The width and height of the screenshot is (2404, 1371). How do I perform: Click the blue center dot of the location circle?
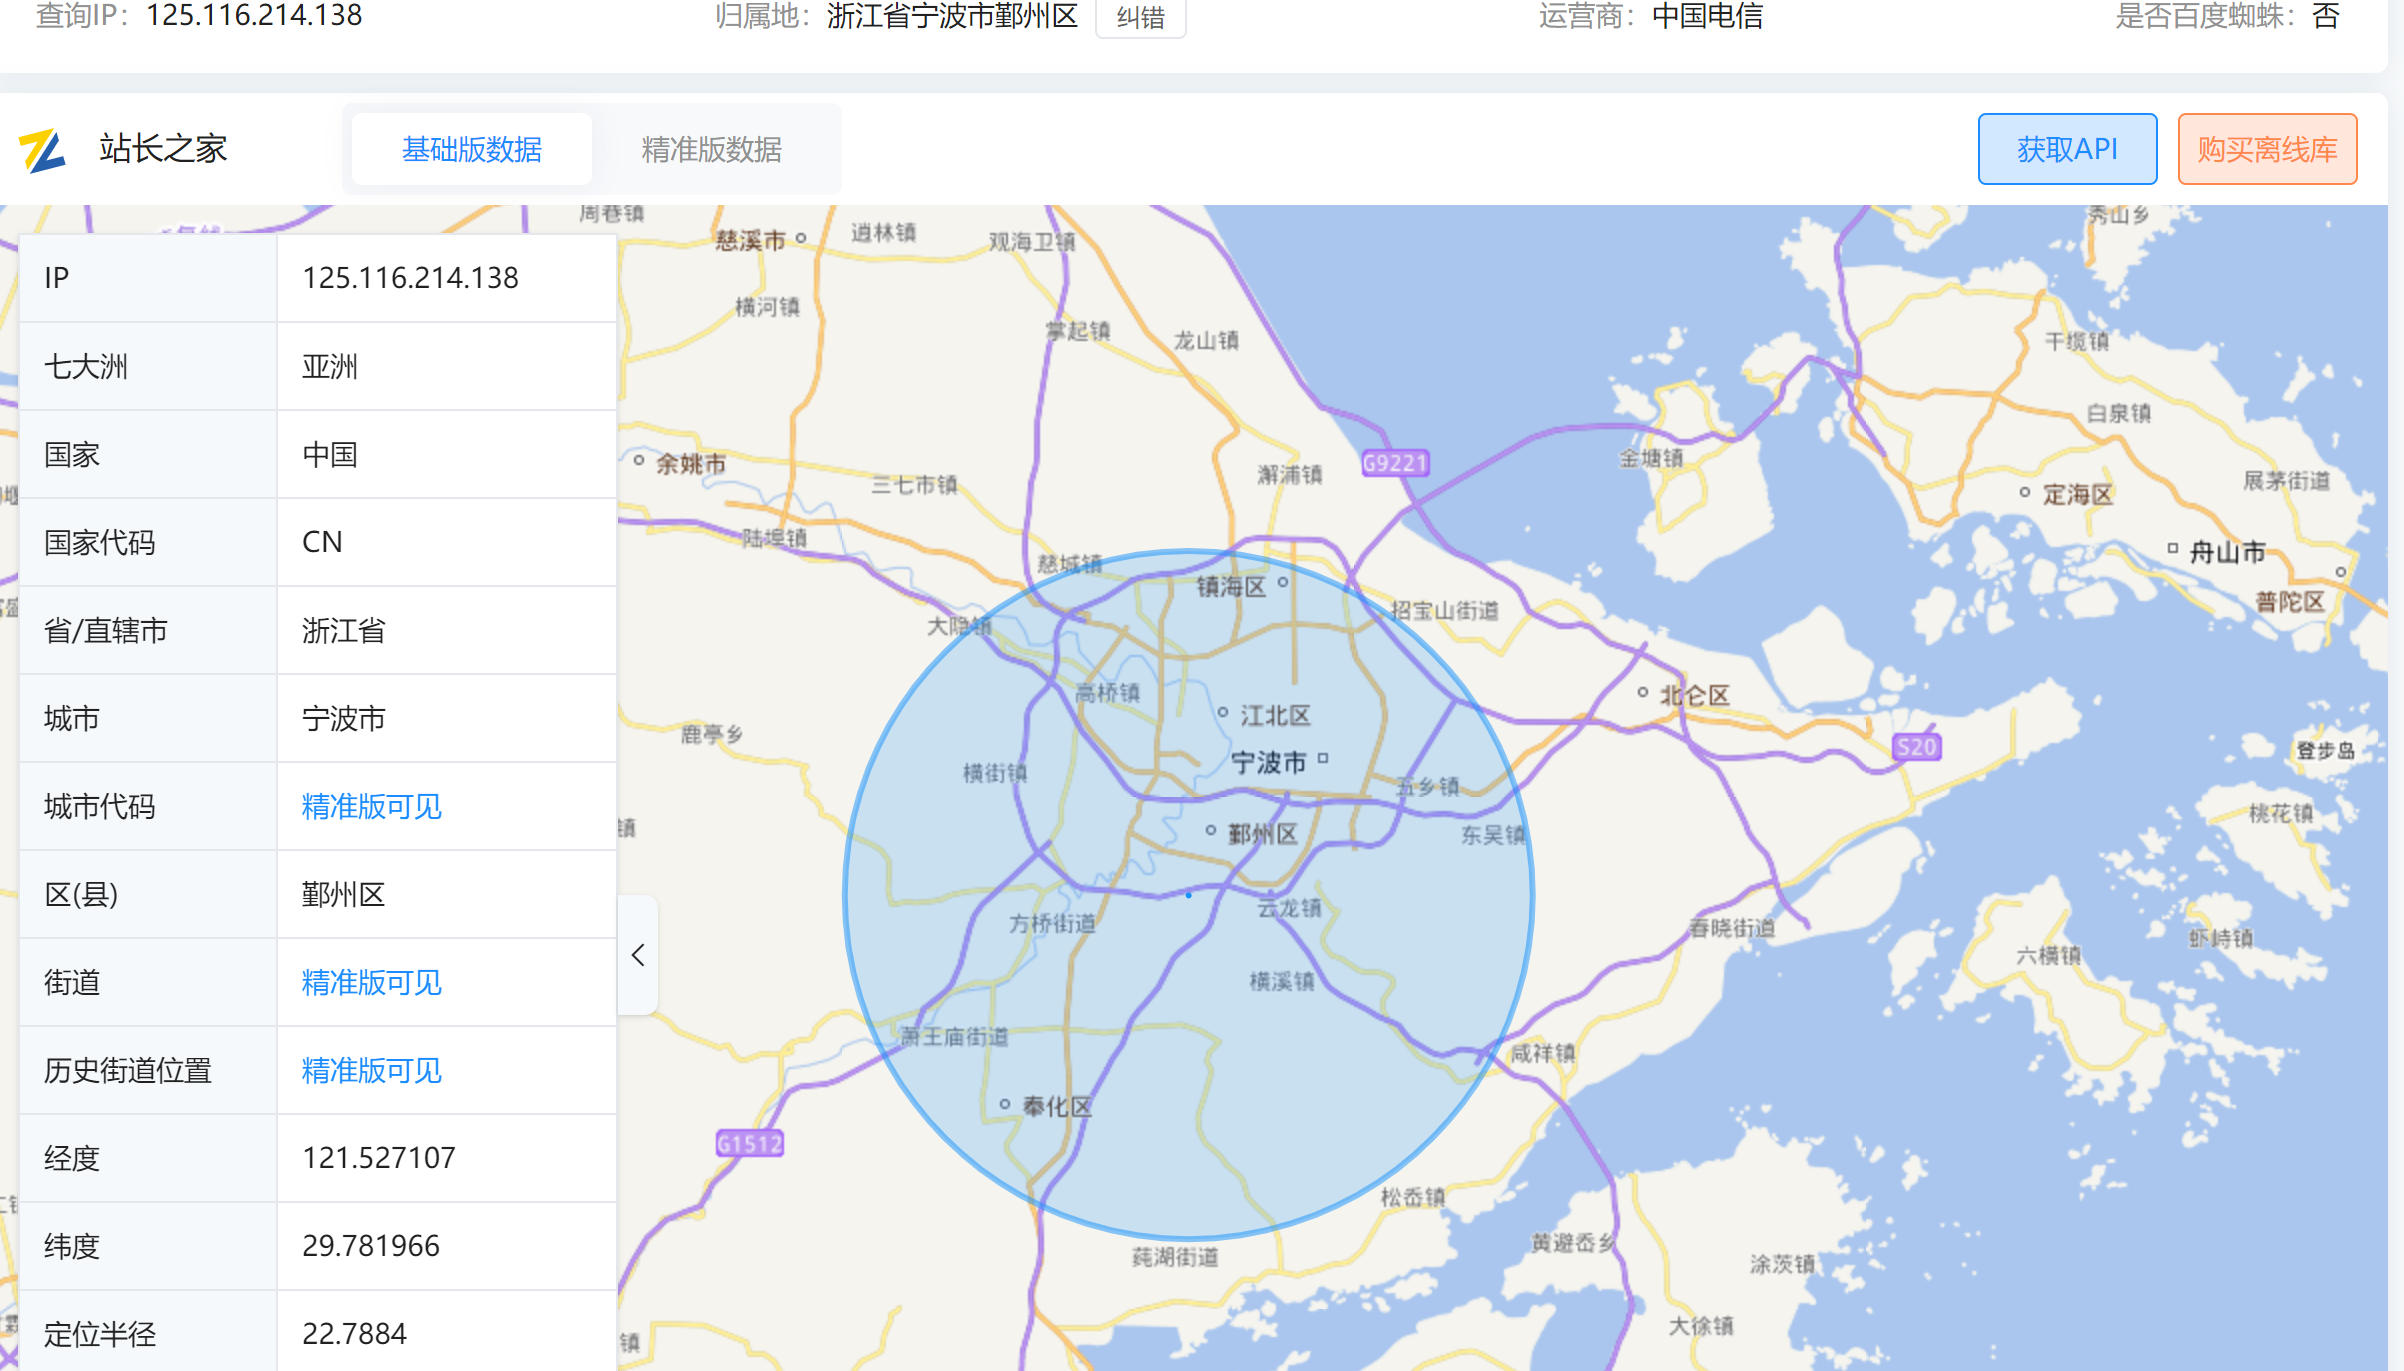click(1188, 895)
